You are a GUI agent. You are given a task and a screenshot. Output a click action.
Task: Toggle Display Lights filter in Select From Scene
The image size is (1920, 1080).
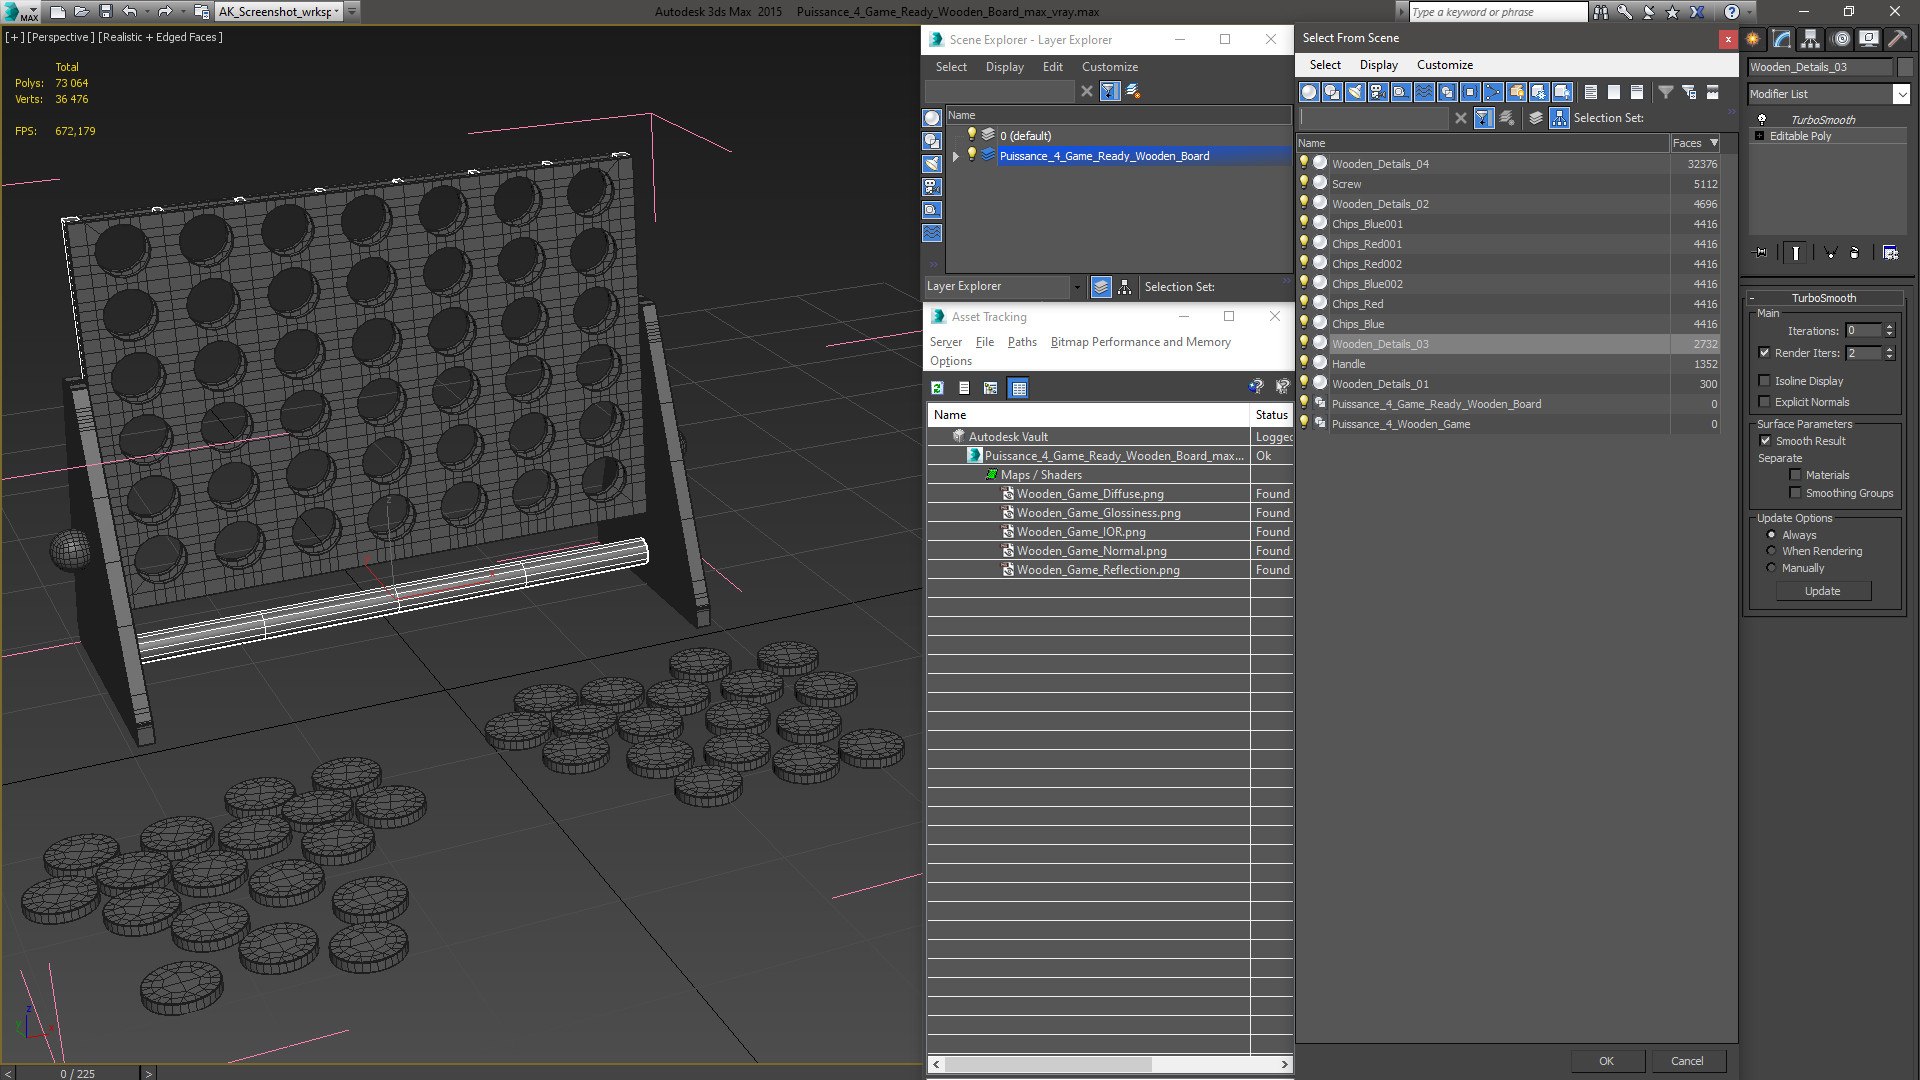point(1355,92)
